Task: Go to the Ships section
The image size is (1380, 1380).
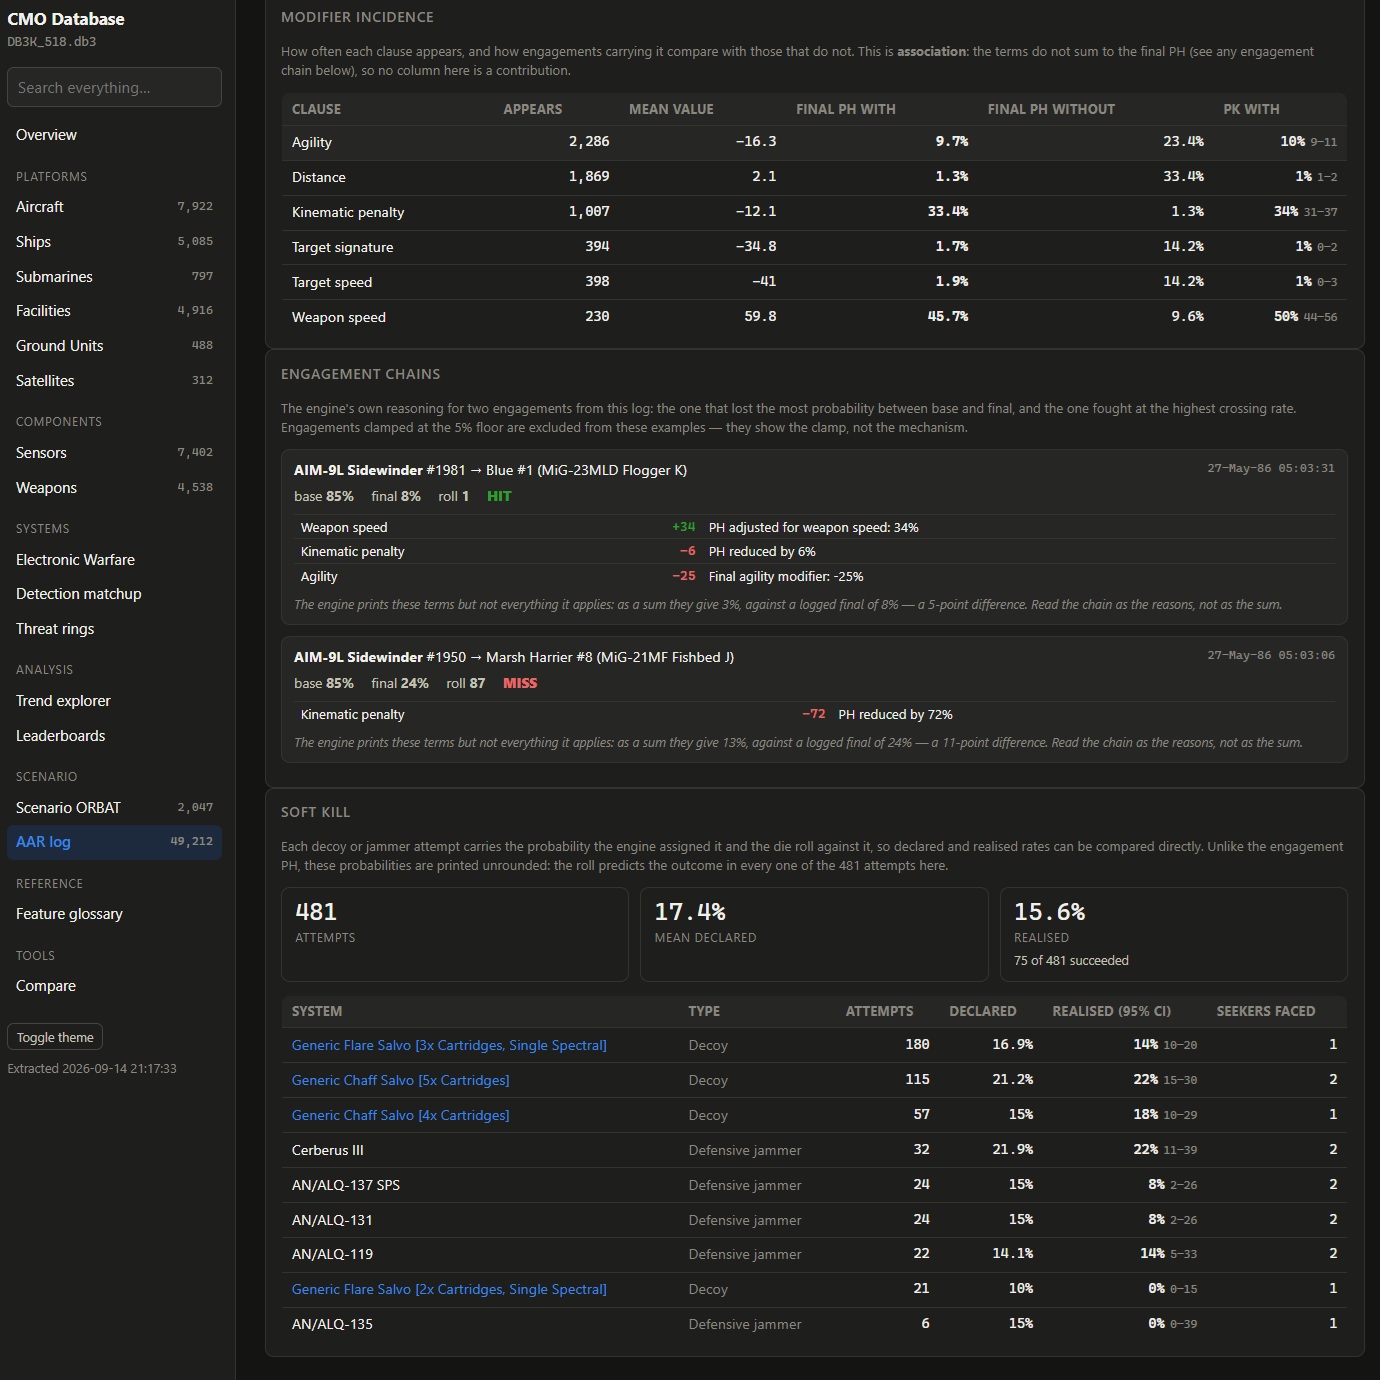Action: point(114,242)
